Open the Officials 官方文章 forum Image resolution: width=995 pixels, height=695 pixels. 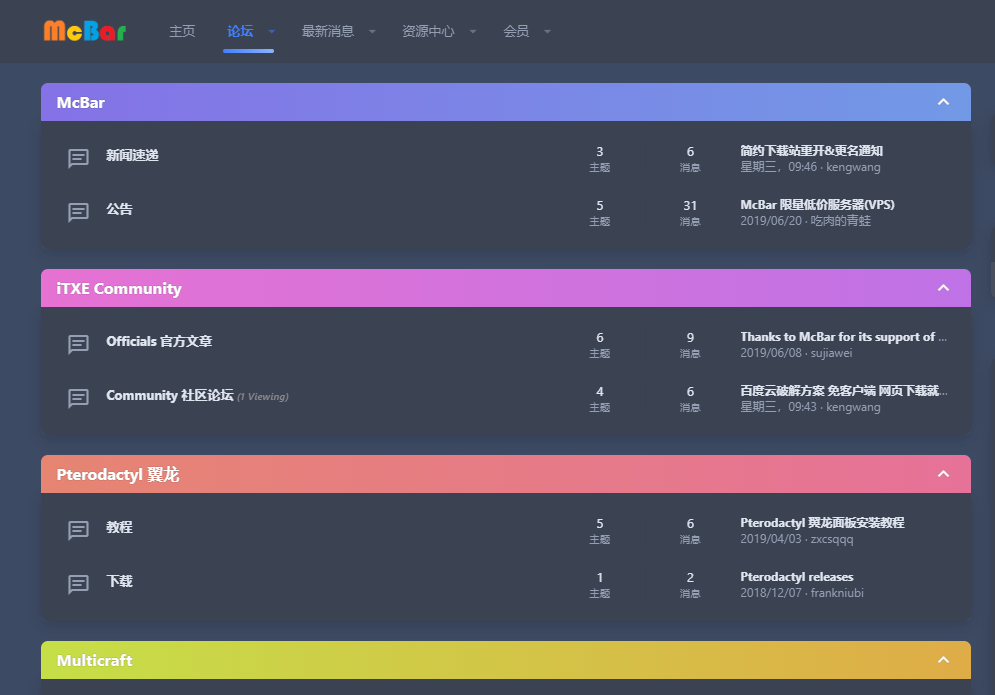(x=159, y=341)
